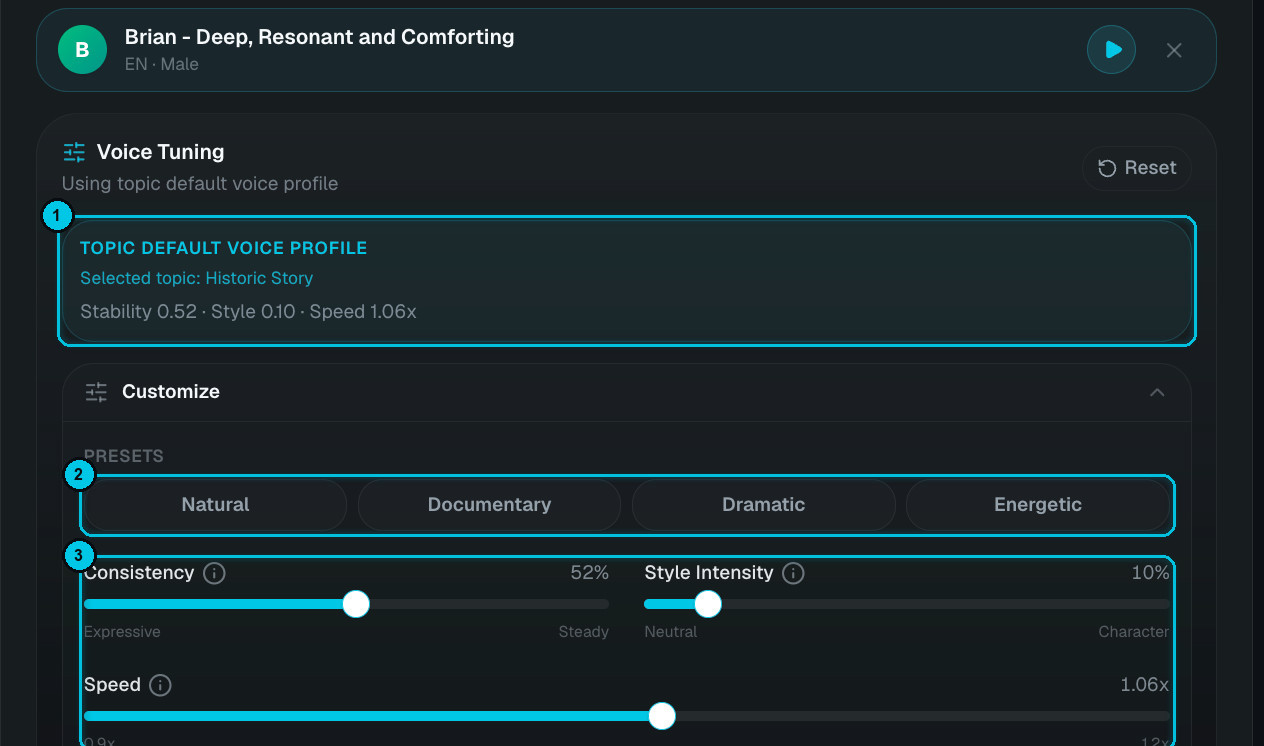The image size is (1264, 746).
Task: Click the 52% Consistency value
Action: [x=590, y=573]
